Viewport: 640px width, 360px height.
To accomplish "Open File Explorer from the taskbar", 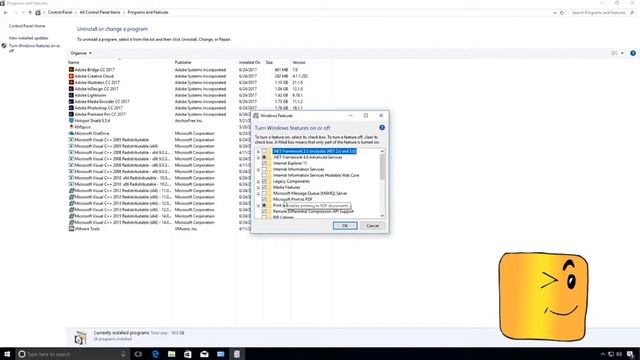I will coord(171,354).
